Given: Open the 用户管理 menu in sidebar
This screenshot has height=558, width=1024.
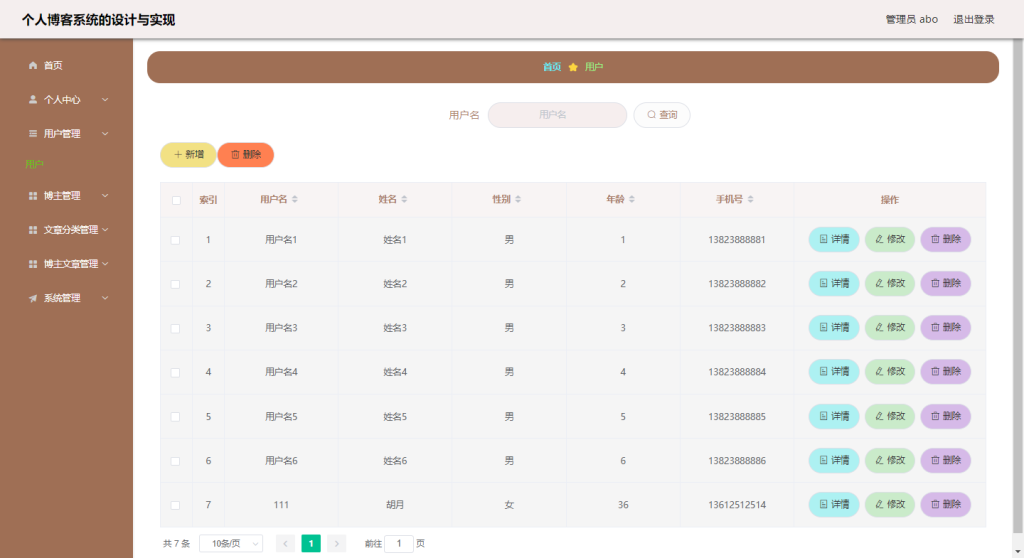Looking at the screenshot, I should [67, 133].
